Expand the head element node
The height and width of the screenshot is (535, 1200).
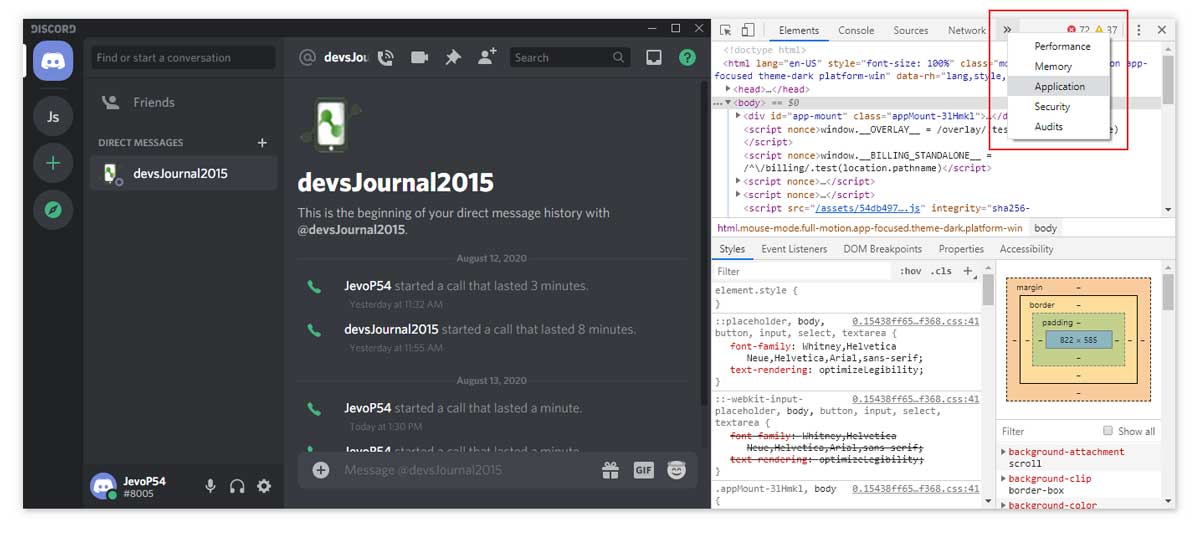coord(729,89)
